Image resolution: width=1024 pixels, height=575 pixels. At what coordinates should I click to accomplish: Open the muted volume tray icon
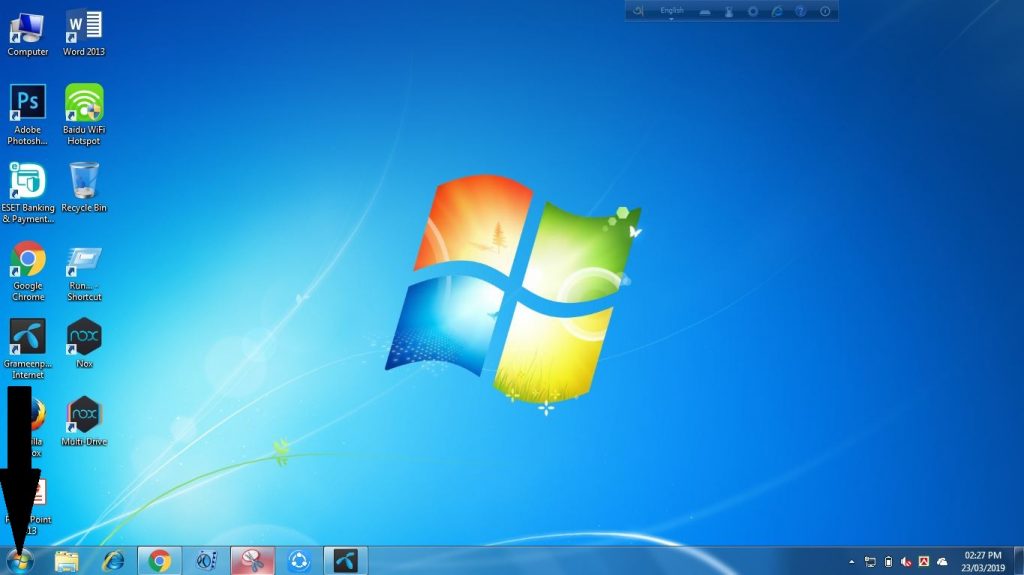pos(906,562)
